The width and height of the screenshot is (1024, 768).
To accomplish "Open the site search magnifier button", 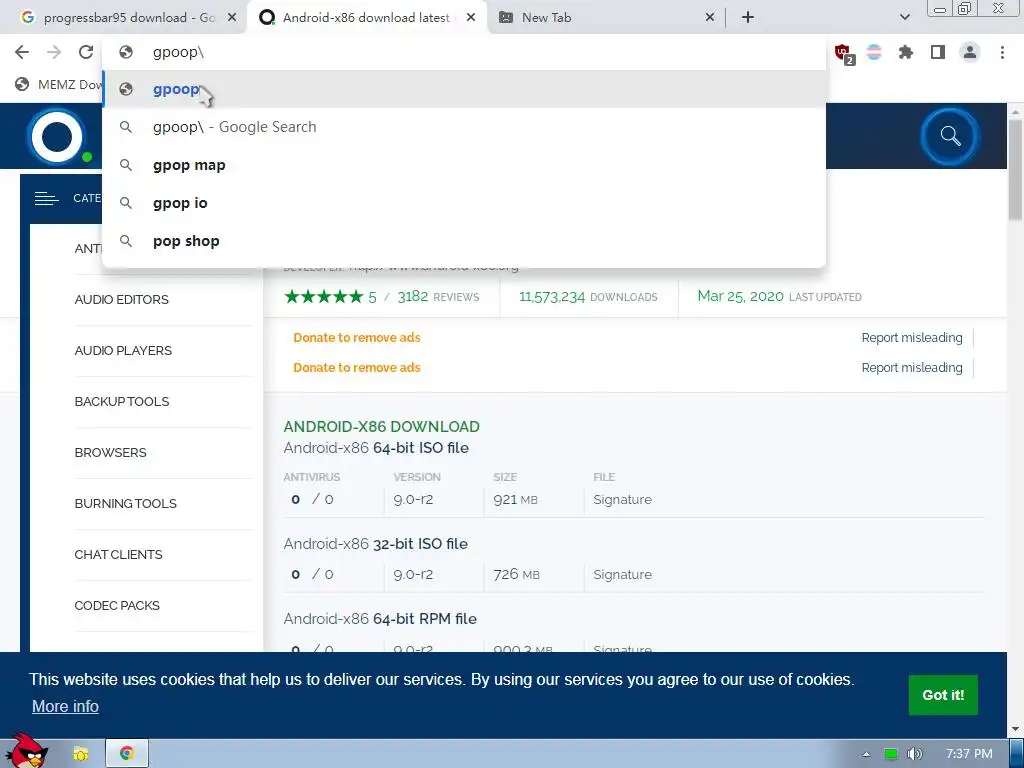I will (950, 136).
